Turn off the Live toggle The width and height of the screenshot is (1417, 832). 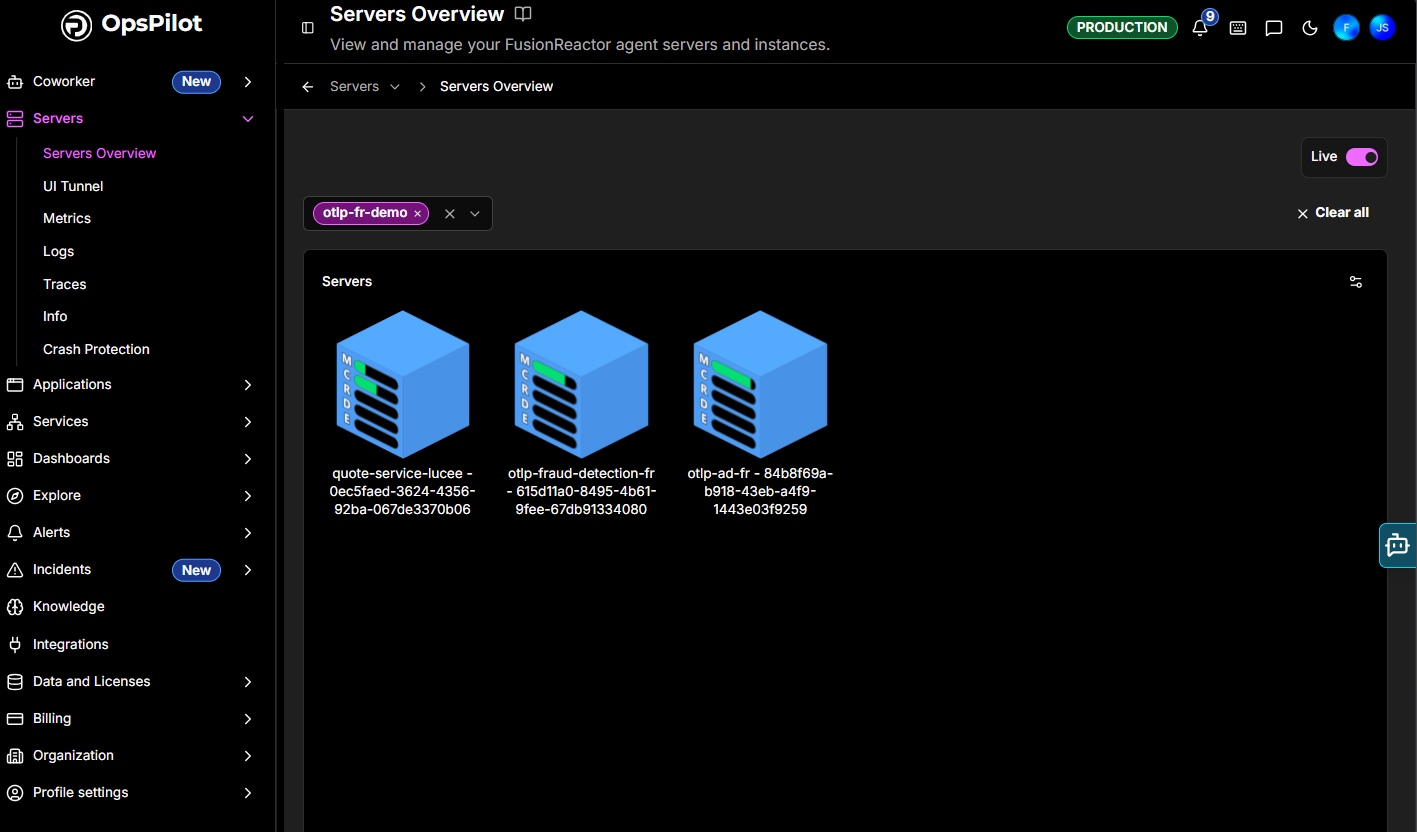click(1362, 157)
